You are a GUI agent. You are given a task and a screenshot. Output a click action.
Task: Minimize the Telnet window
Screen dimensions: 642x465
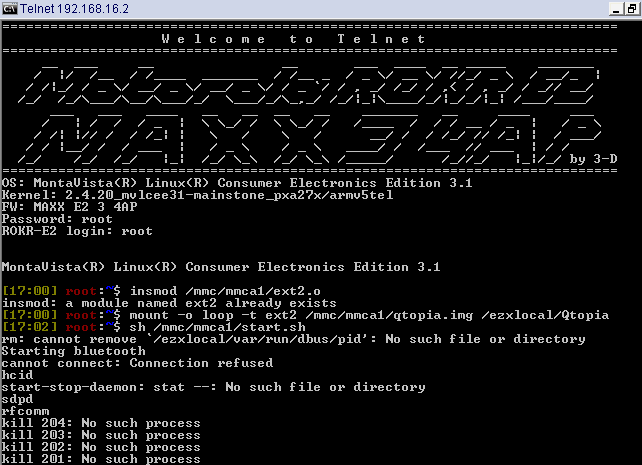click(x=615, y=9)
